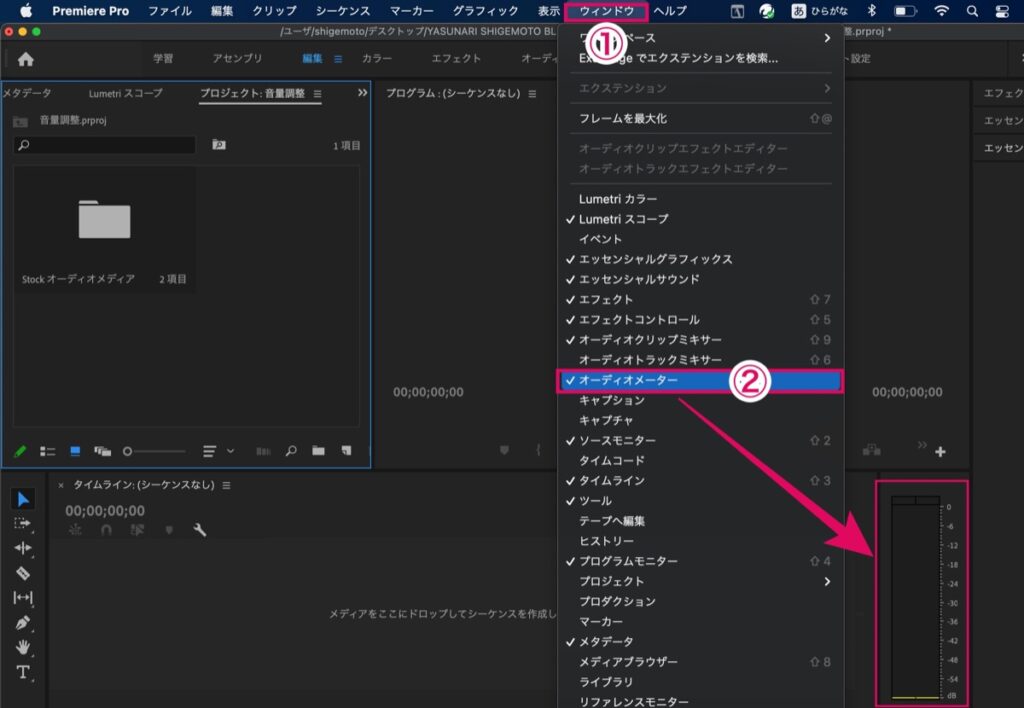This screenshot has height=708, width=1024.
Task: Click the program monitor plus button editor
Action: point(940,451)
